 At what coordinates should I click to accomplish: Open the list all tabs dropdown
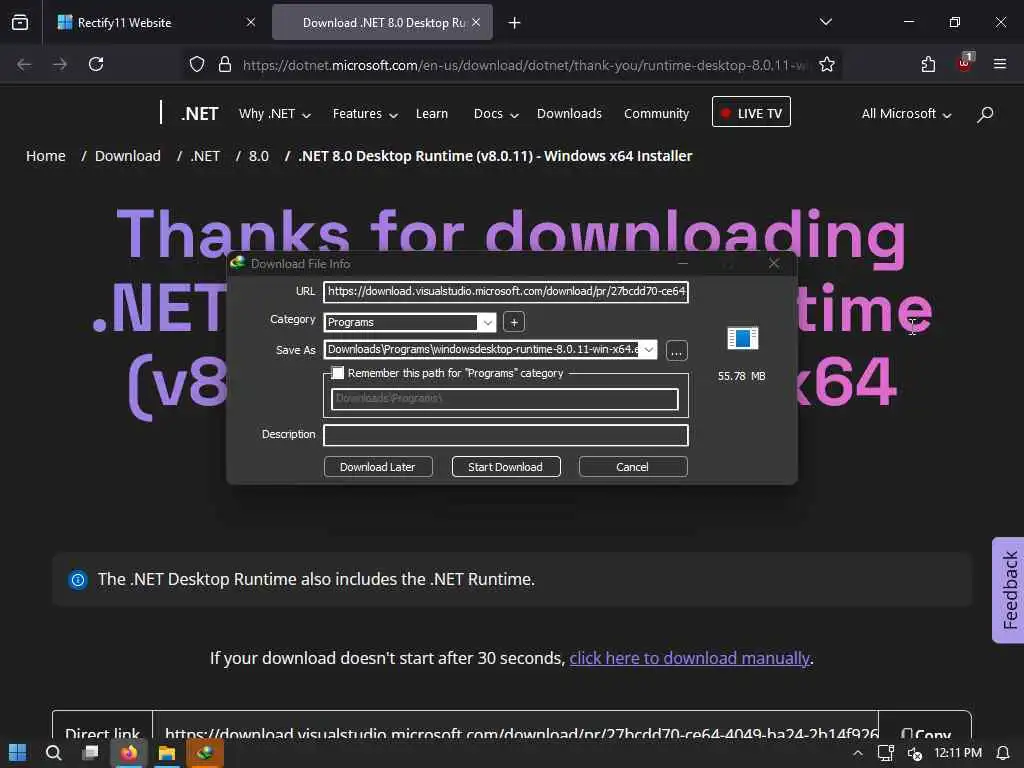825,22
